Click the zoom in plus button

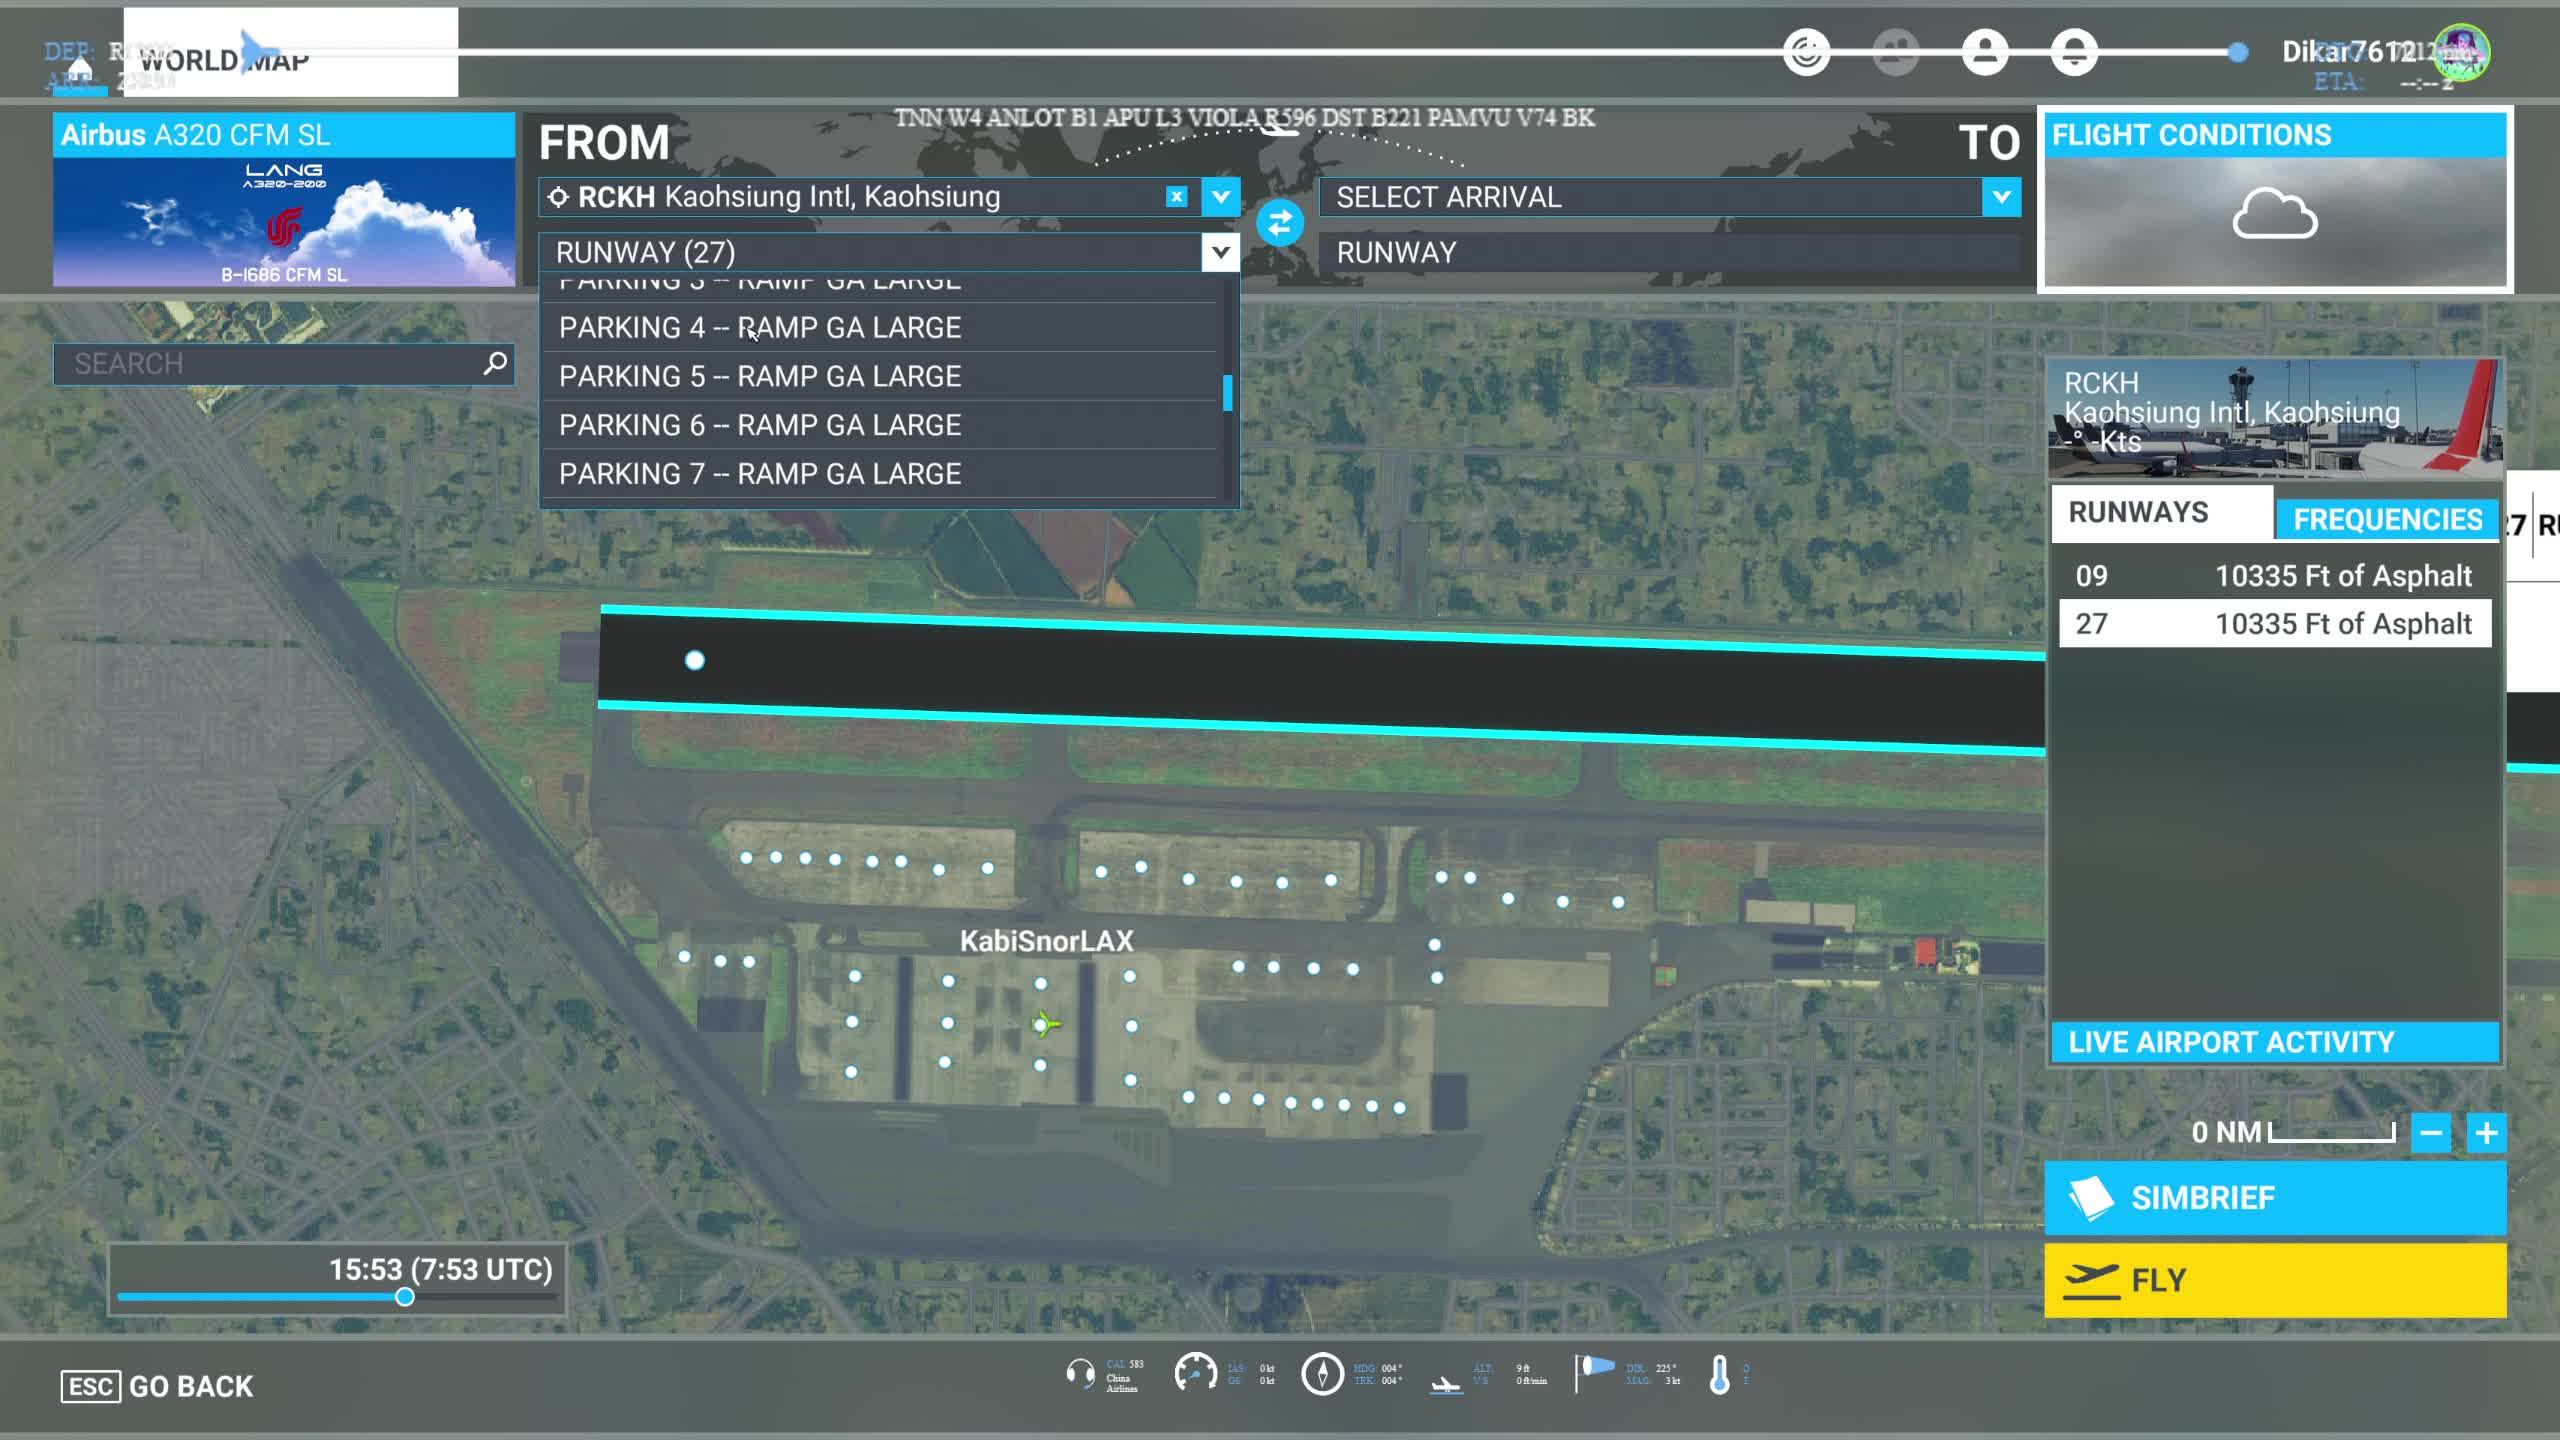pyautogui.click(x=2486, y=1133)
